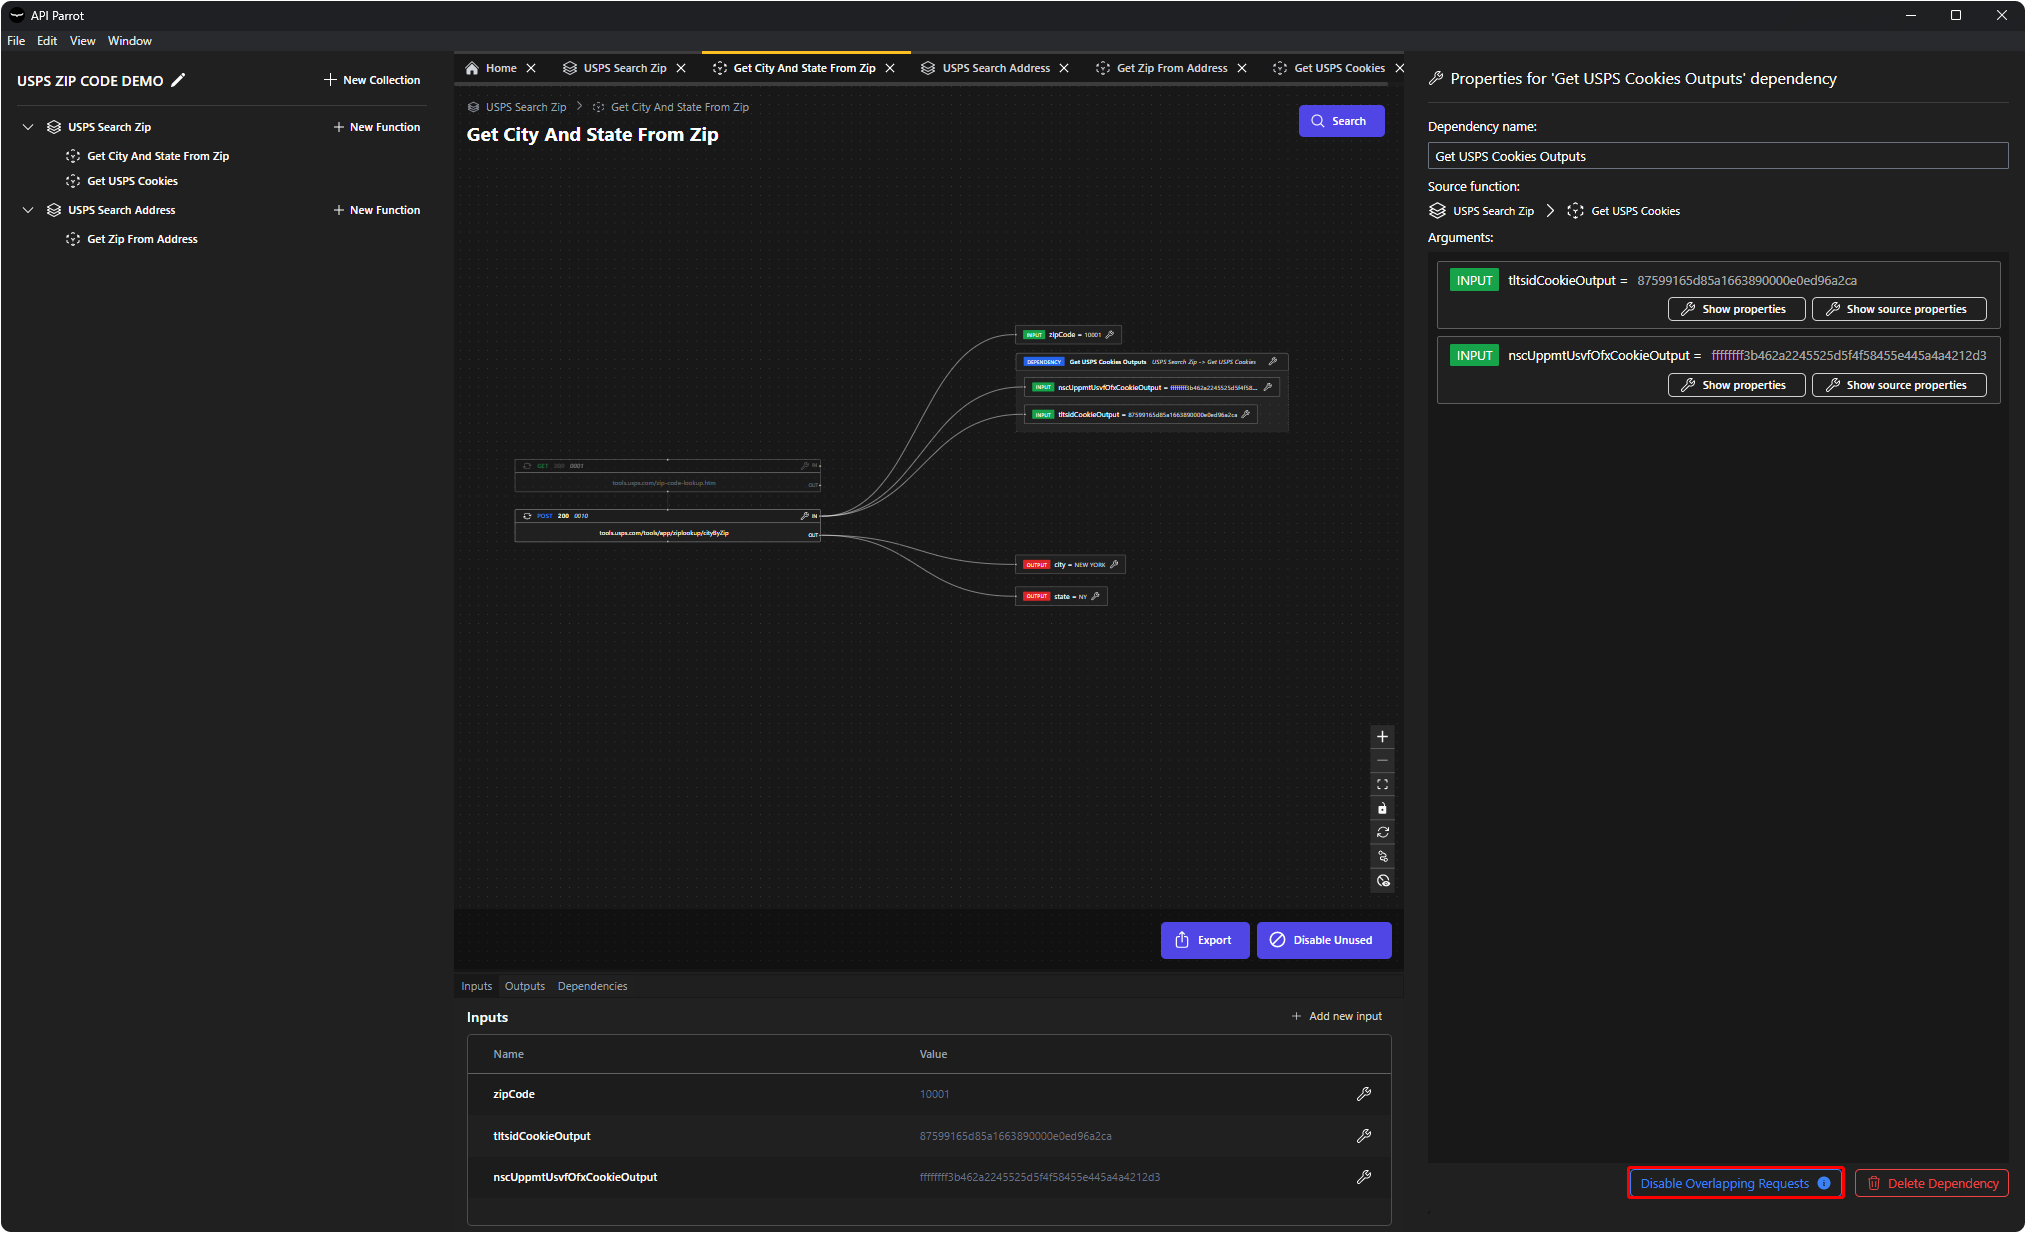Viewport: 2026px width, 1233px height.
Task: Close the Get City And State From Zip tab
Action: (x=890, y=68)
